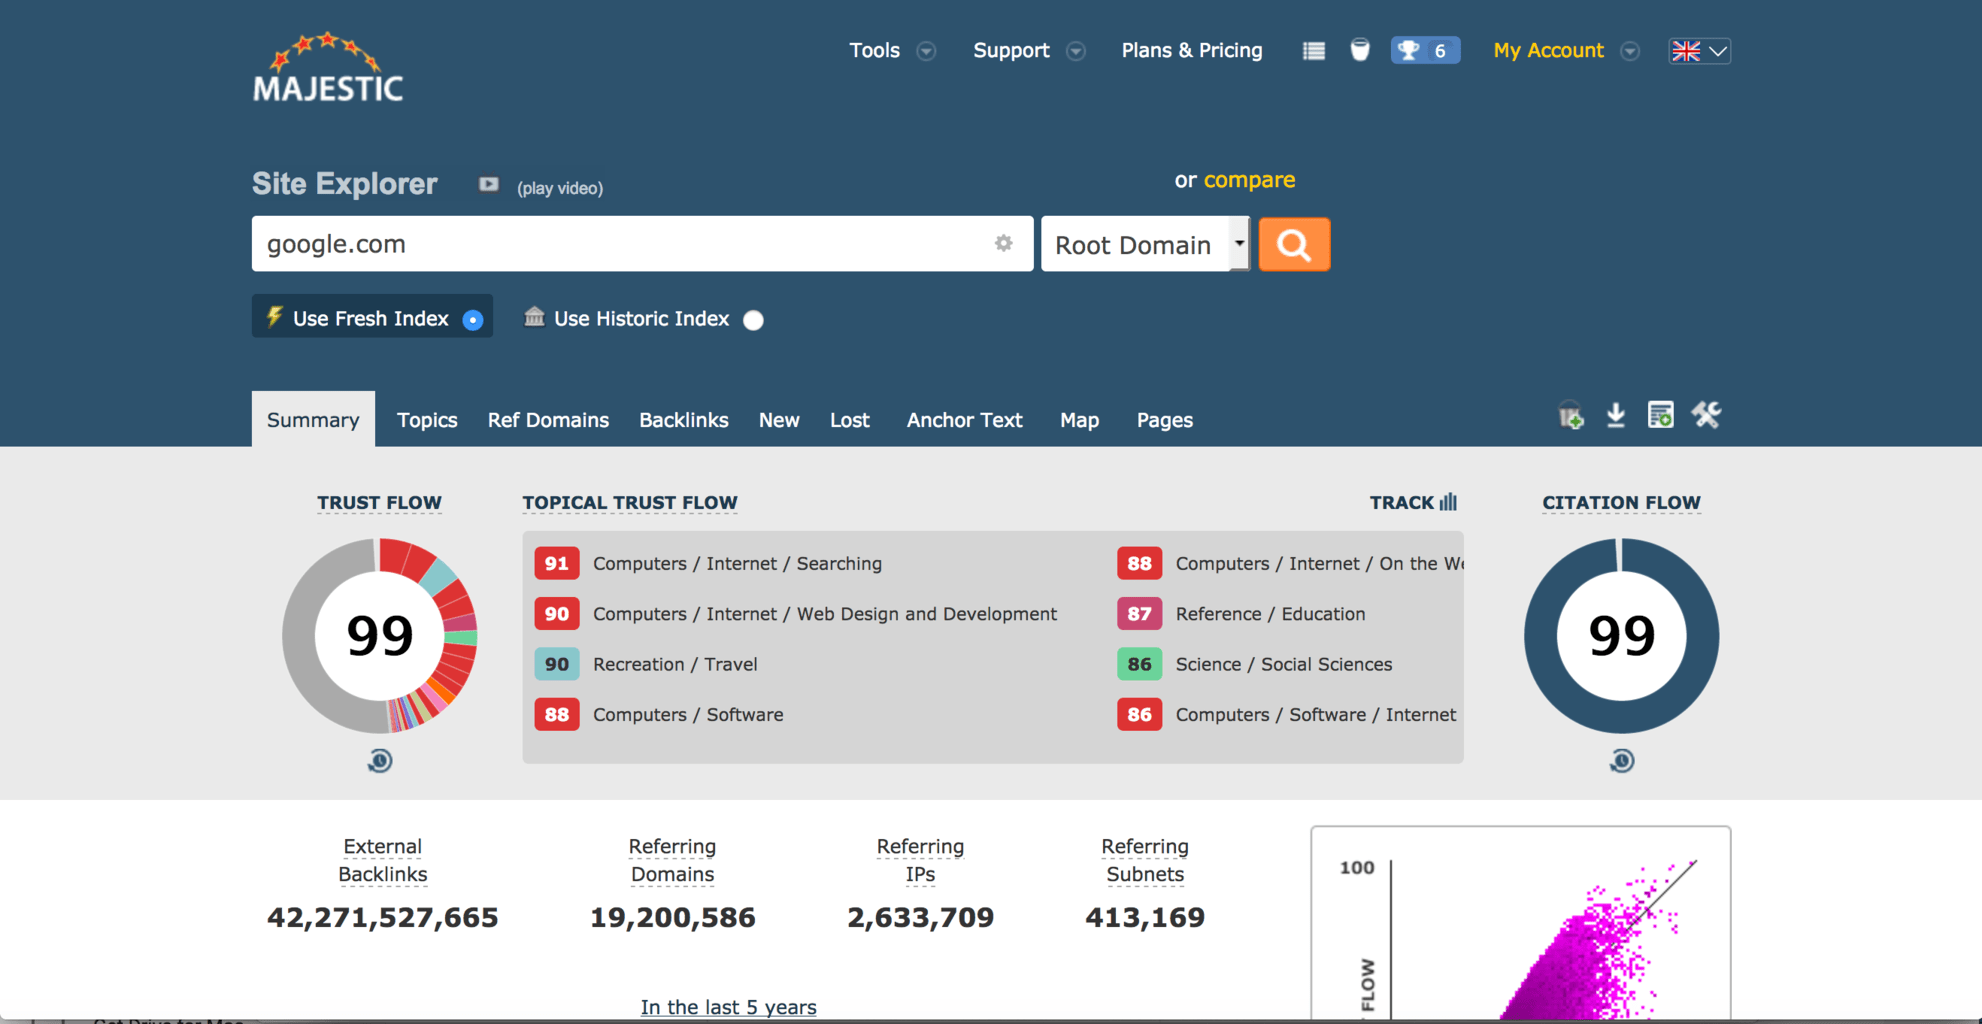Open the language flag selector
The height and width of the screenshot is (1024, 1982).
point(1699,51)
